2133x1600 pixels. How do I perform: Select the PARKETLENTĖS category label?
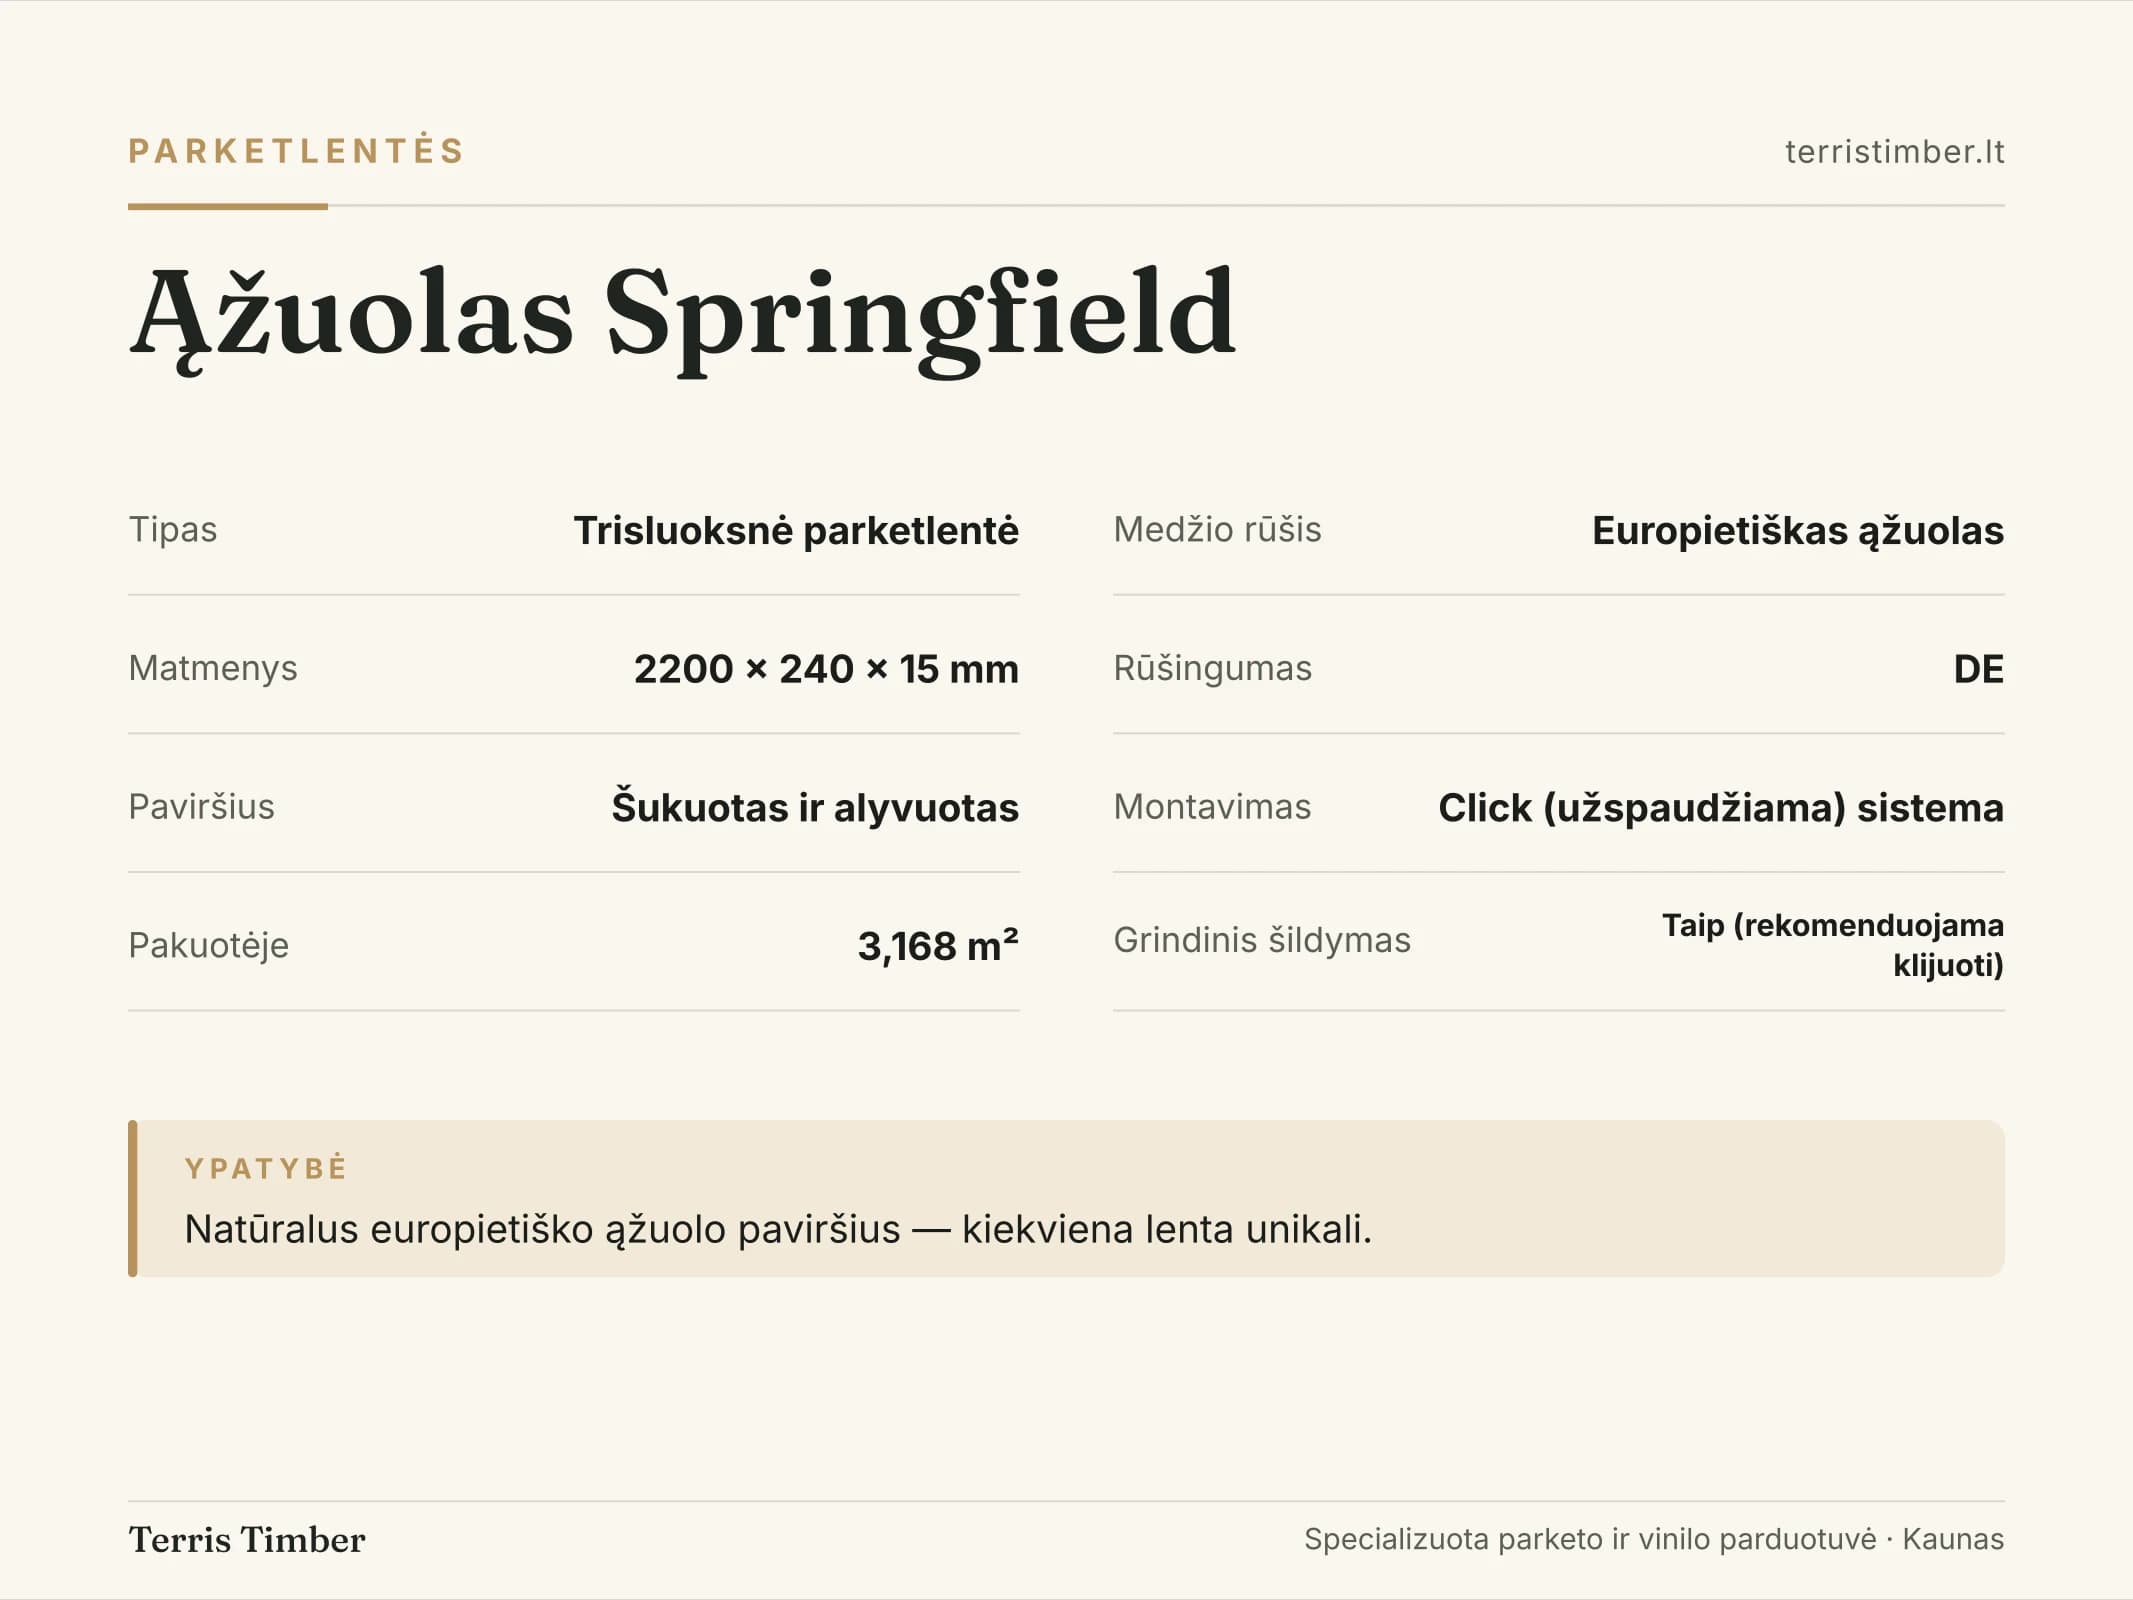(296, 151)
